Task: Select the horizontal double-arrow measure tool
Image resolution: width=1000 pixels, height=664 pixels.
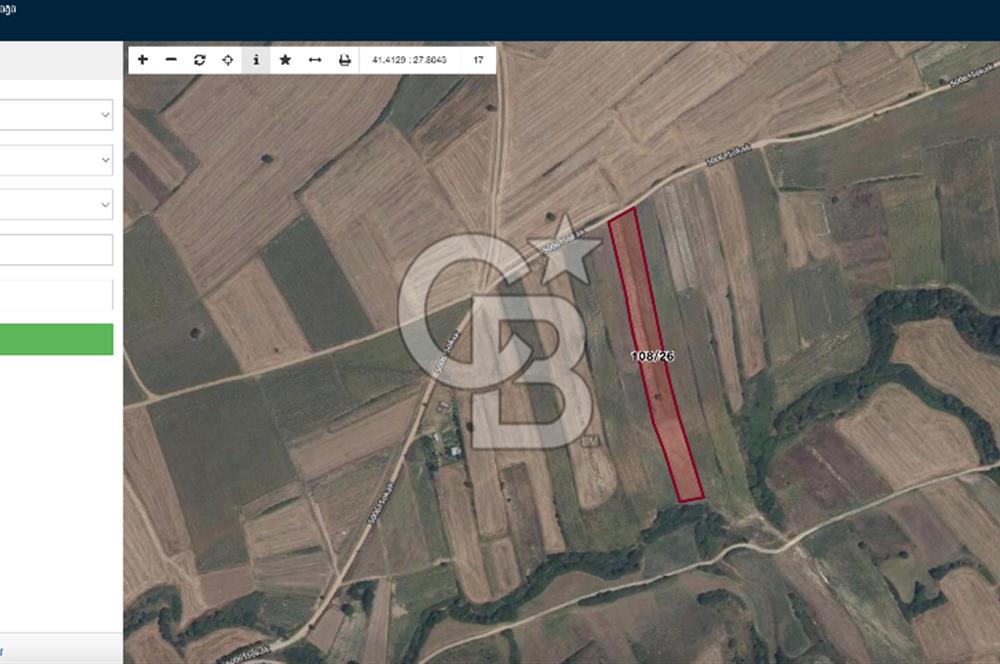Action: [x=314, y=60]
